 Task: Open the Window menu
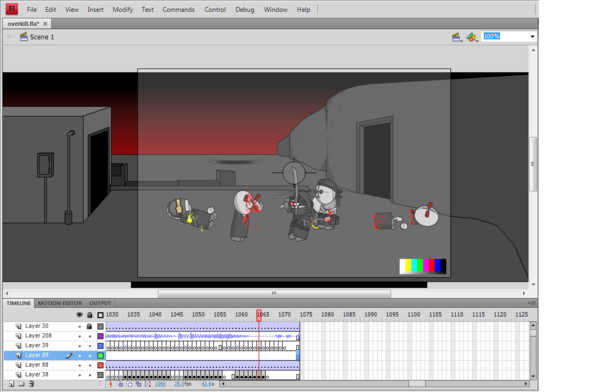[x=275, y=9]
